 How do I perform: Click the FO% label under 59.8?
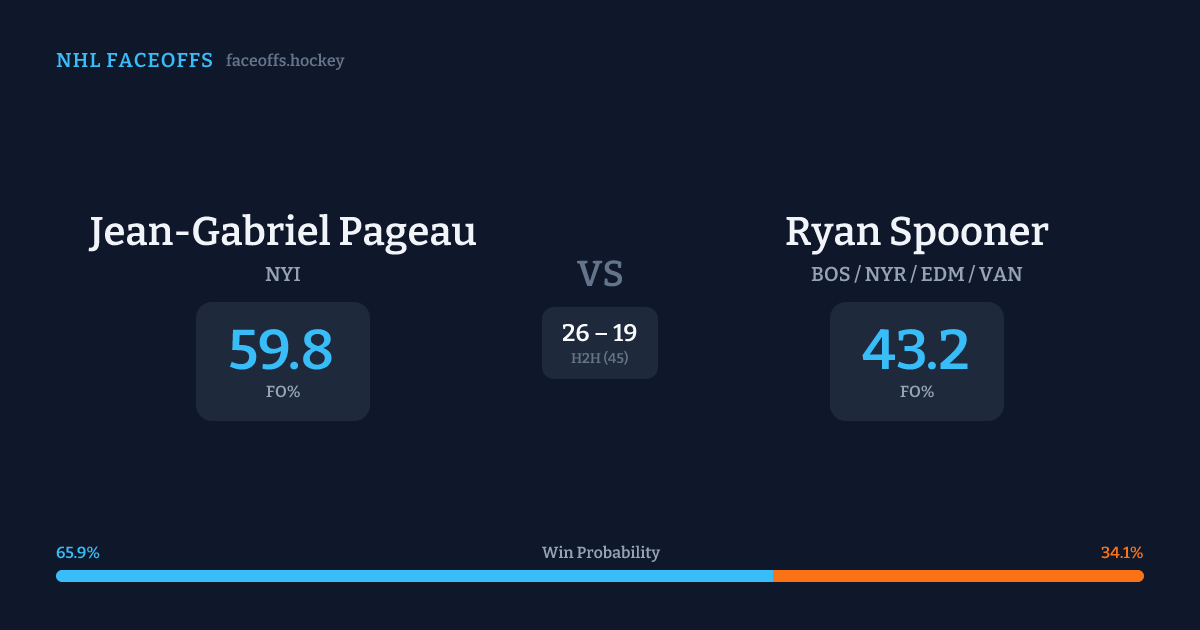click(283, 392)
